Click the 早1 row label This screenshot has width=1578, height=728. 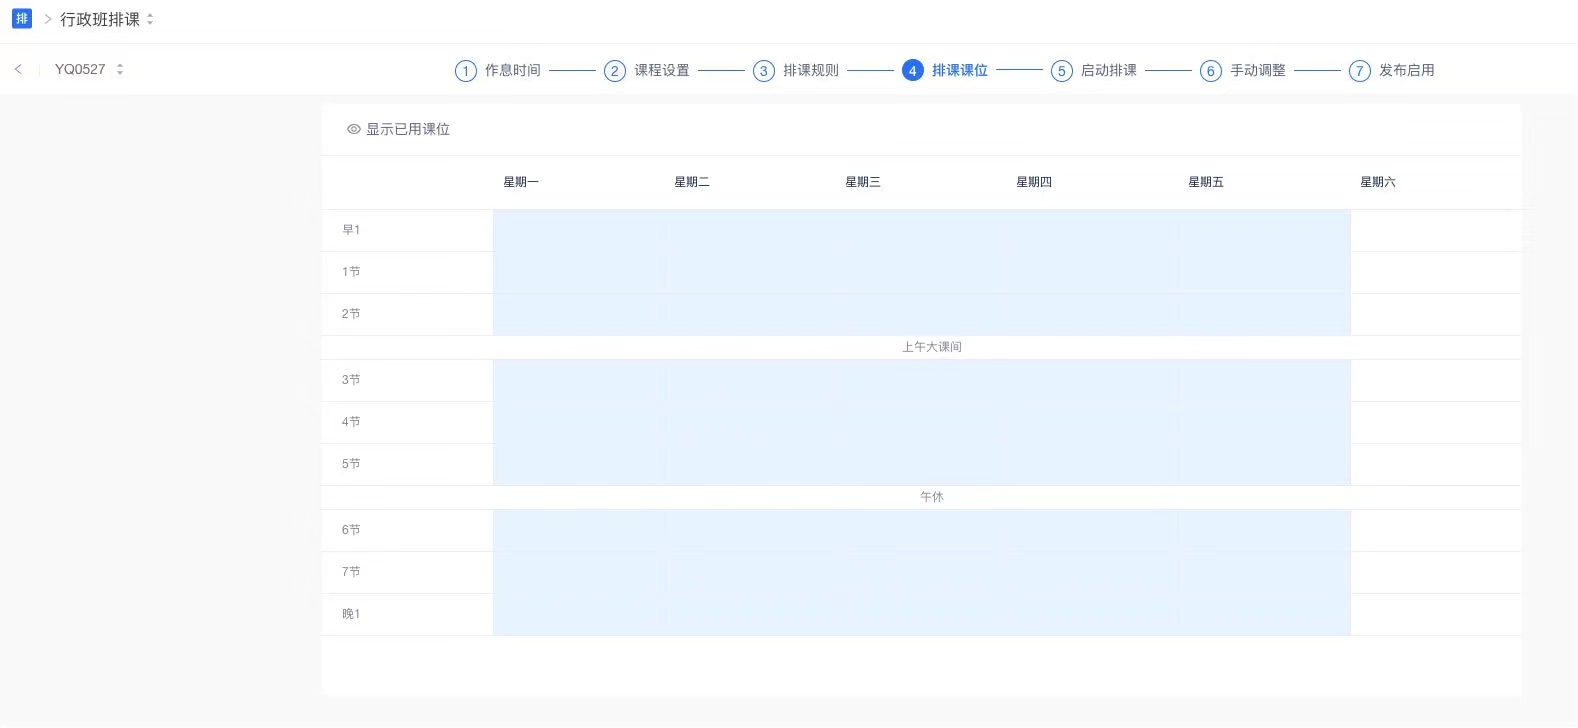(x=351, y=230)
